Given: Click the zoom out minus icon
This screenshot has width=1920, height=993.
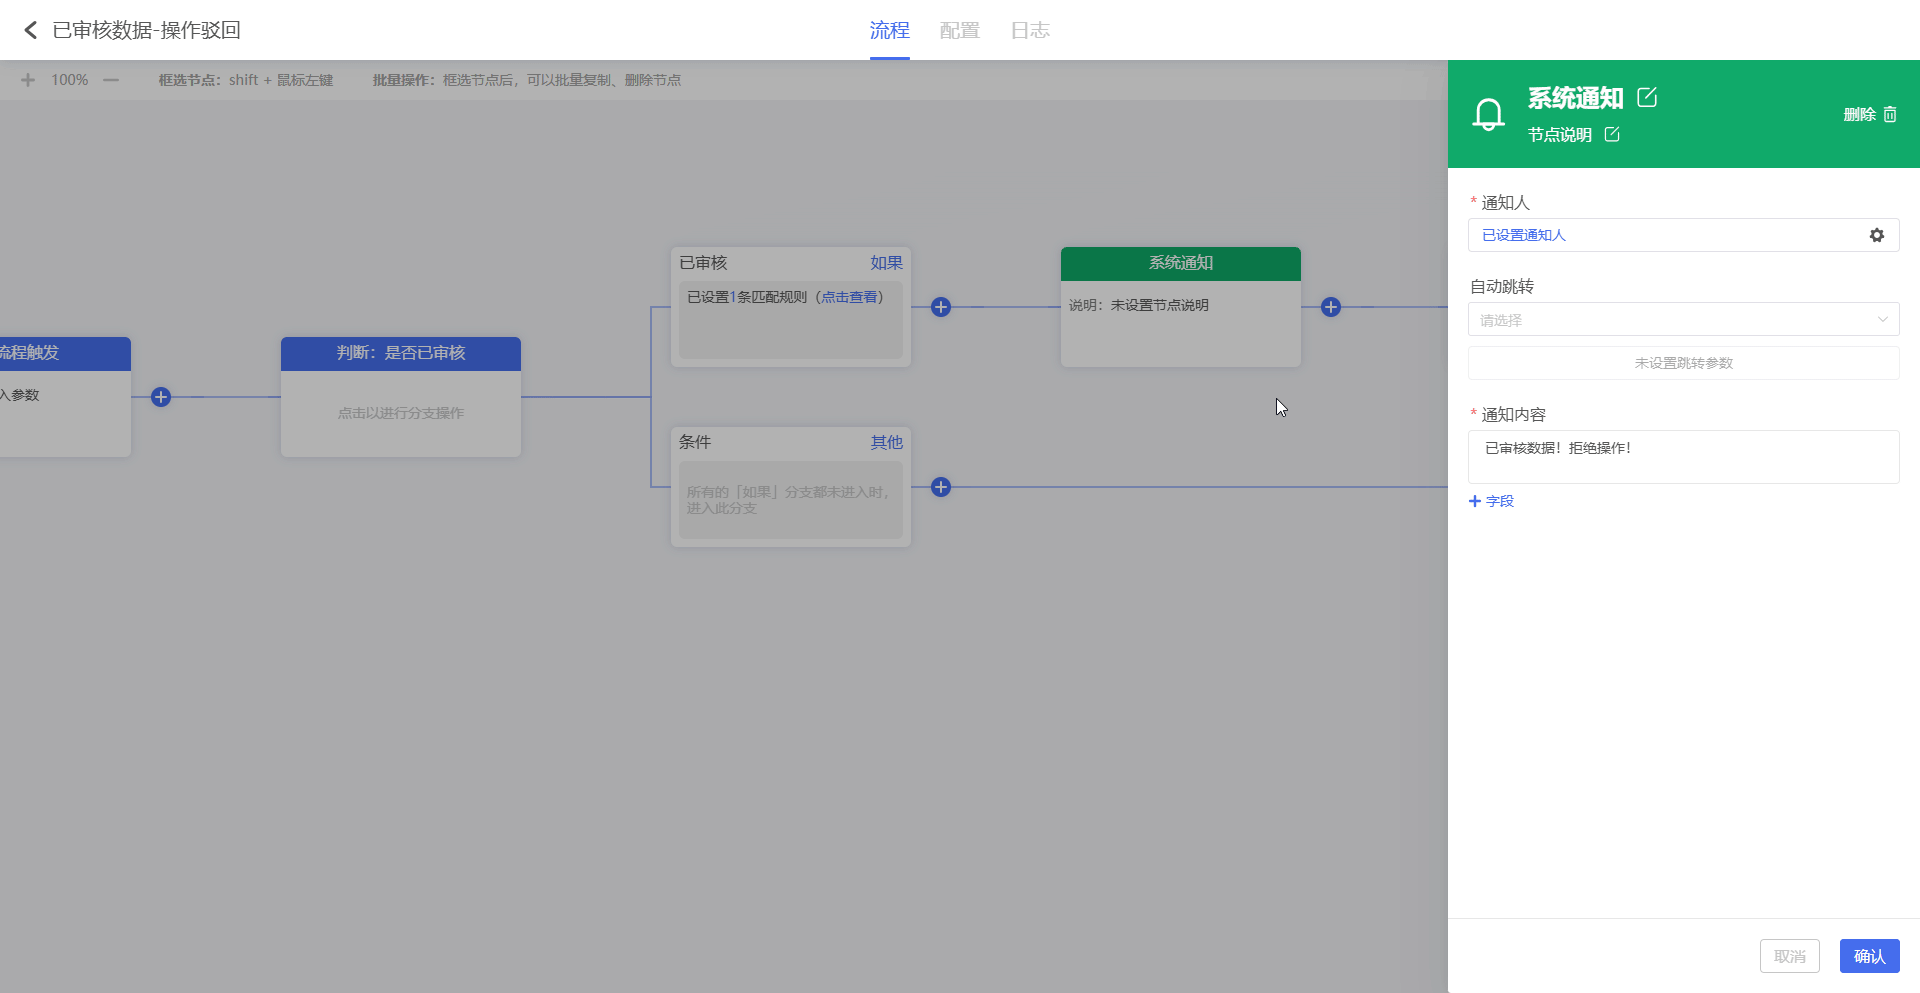Looking at the screenshot, I should coord(111,80).
